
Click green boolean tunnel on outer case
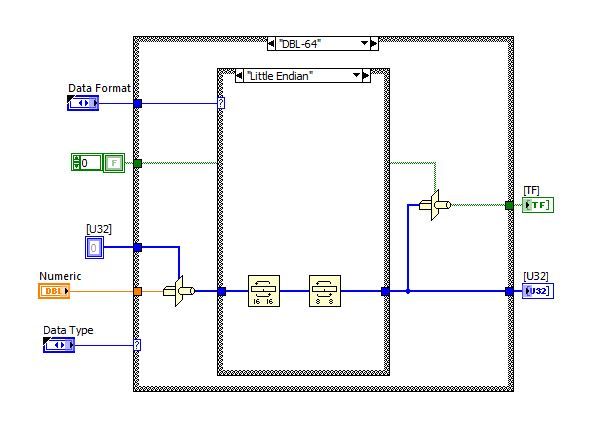tap(138, 163)
